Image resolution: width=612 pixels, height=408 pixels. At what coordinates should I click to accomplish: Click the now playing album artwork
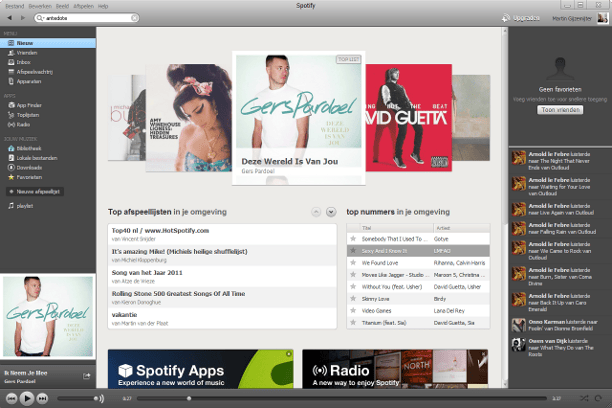[x=48, y=316]
